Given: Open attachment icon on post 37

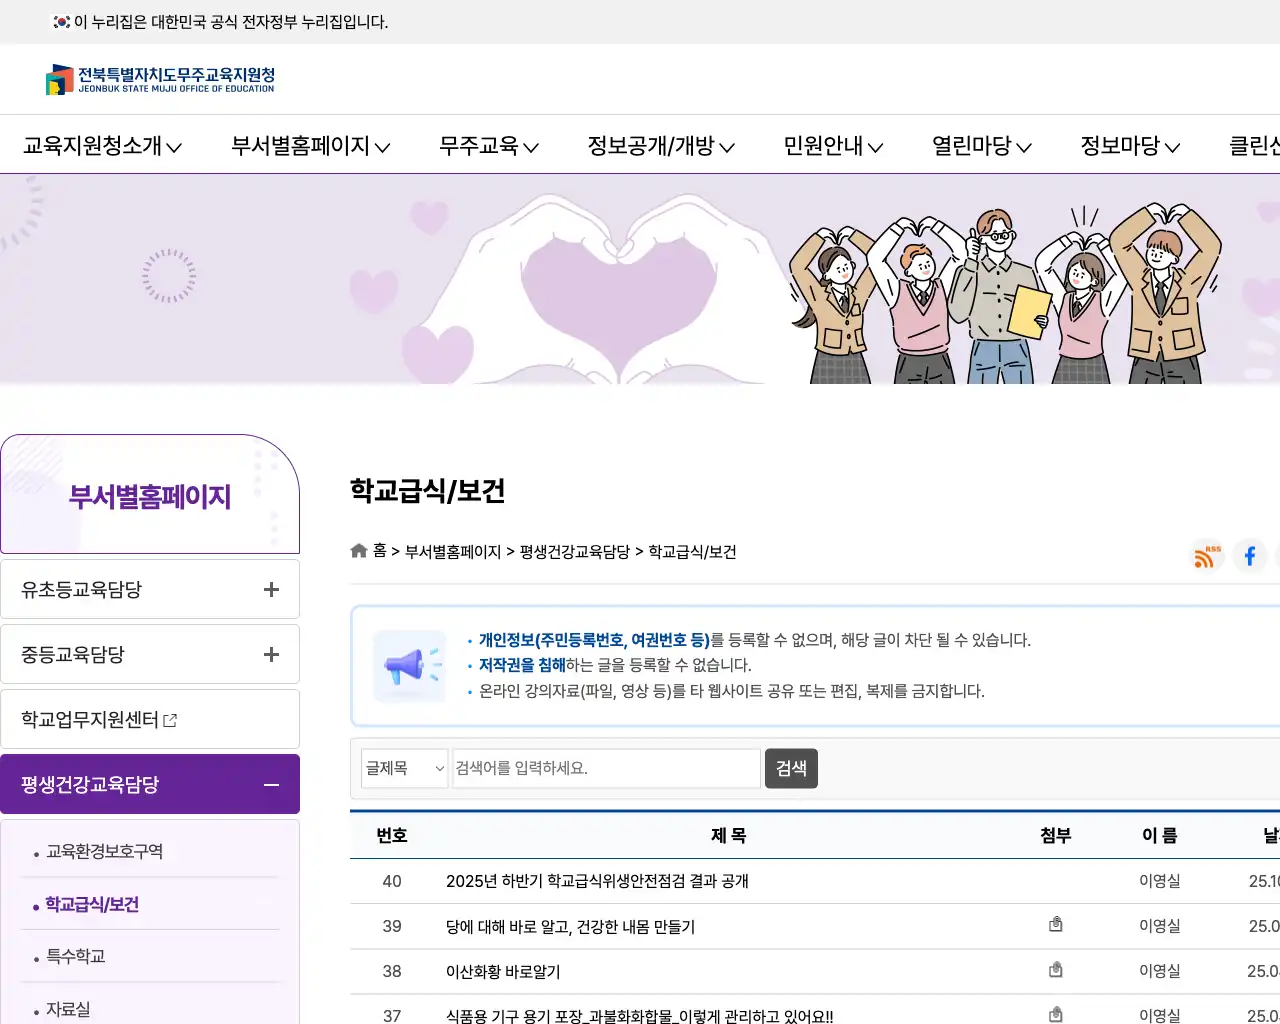Looking at the screenshot, I should (1055, 1014).
